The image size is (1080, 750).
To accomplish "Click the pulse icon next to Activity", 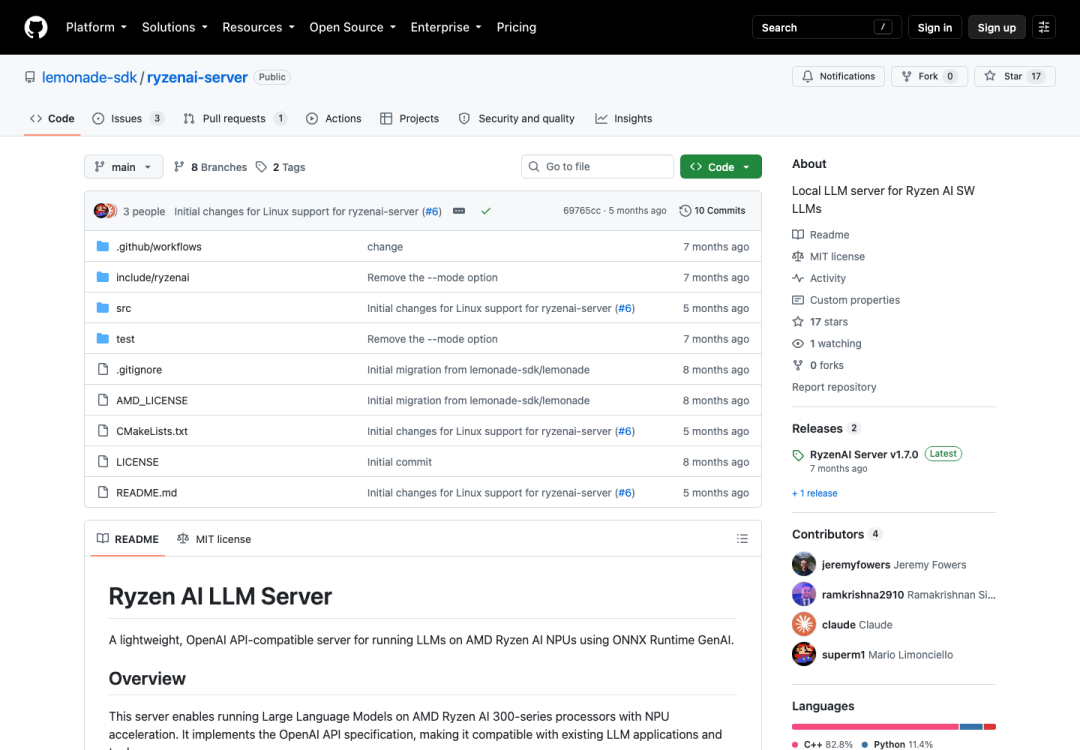I will 798,278.
